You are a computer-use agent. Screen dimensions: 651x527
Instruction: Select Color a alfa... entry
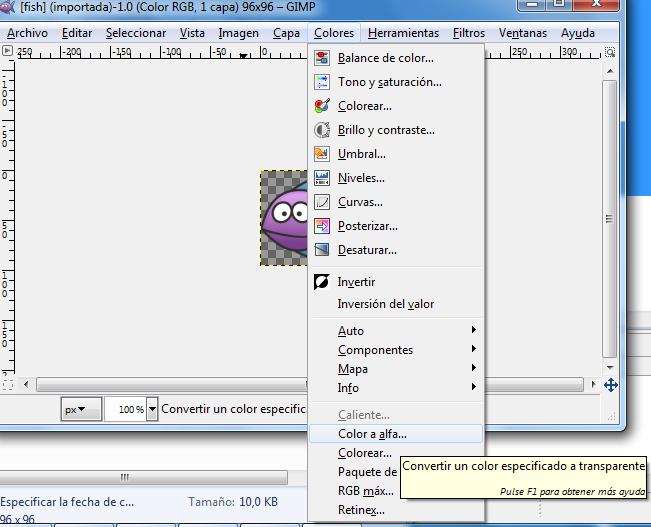tap(396, 434)
